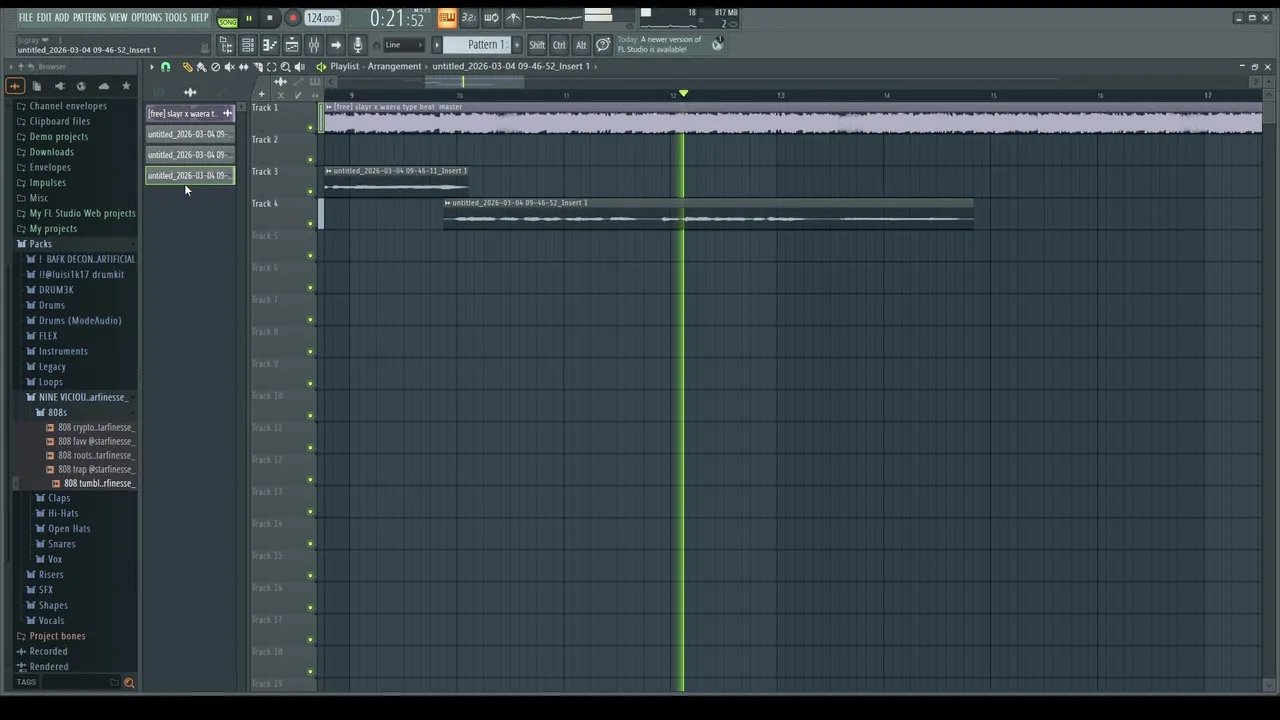Viewport: 1280px width, 720px height.
Task: Stop playback with the stop button
Action: (x=270, y=18)
